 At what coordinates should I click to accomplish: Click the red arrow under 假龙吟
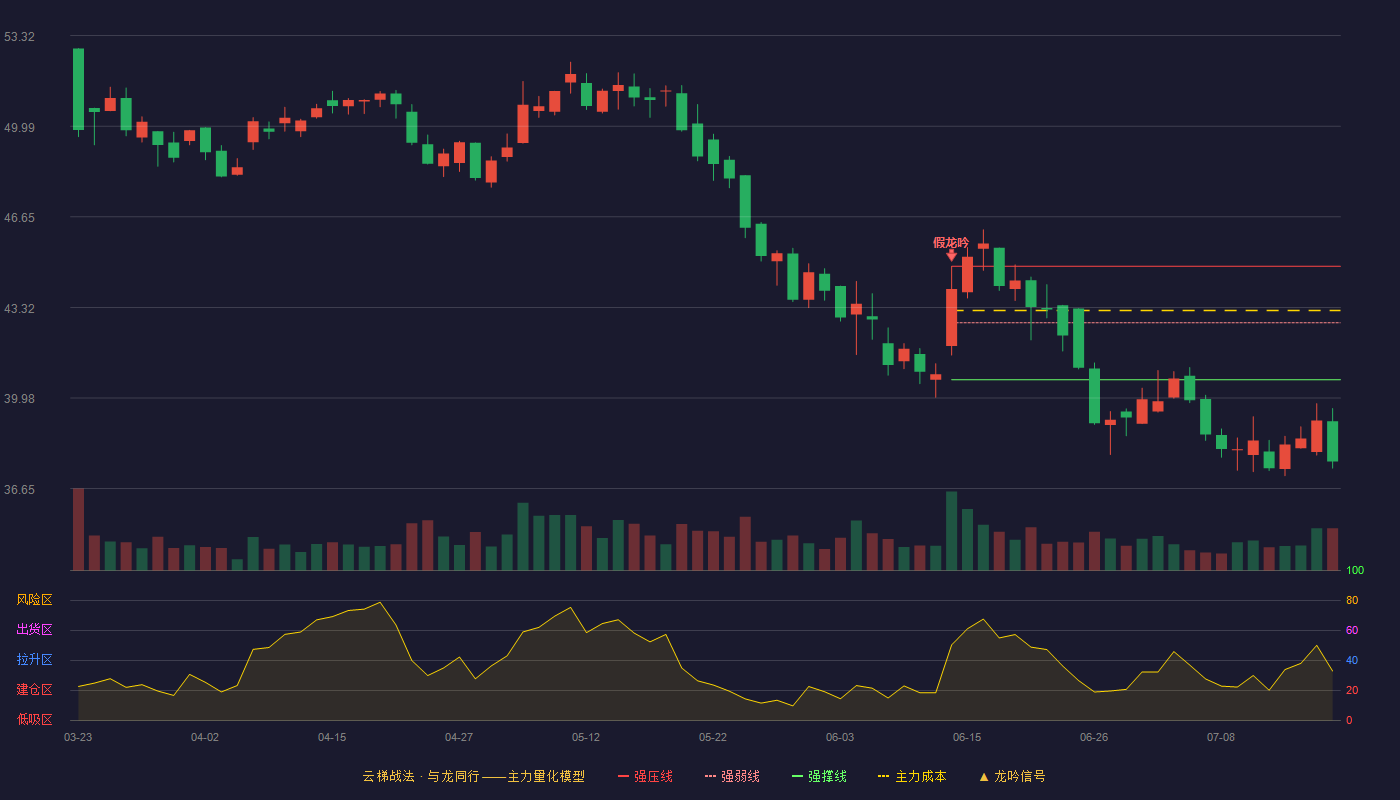pyautogui.click(x=951, y=256)
